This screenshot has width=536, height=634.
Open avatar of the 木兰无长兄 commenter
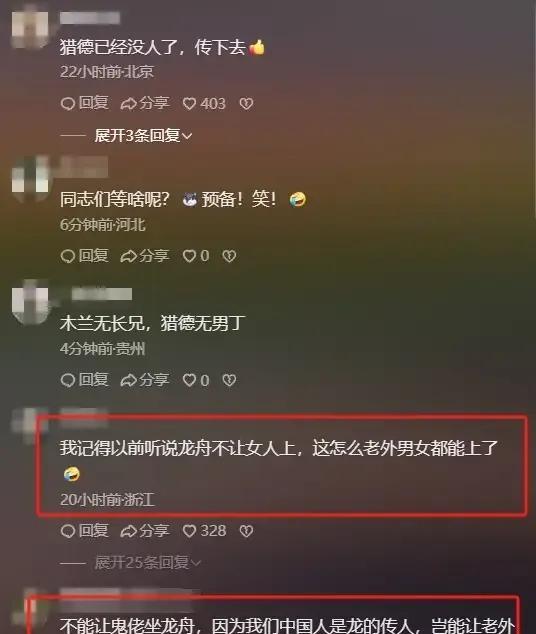click(30, 303)
